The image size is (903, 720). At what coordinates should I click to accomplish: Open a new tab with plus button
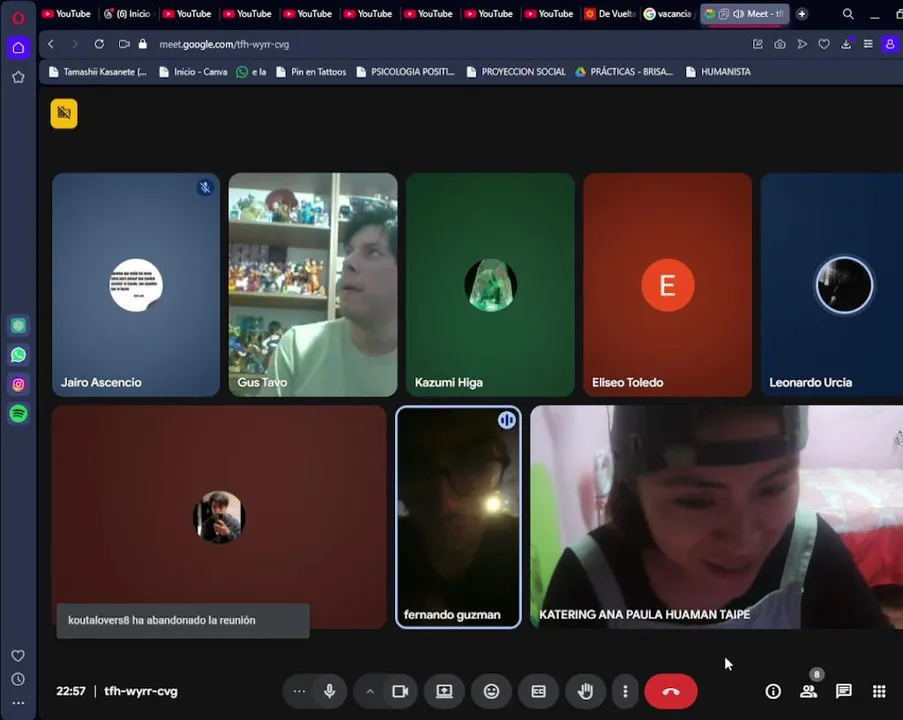(802, 14)
